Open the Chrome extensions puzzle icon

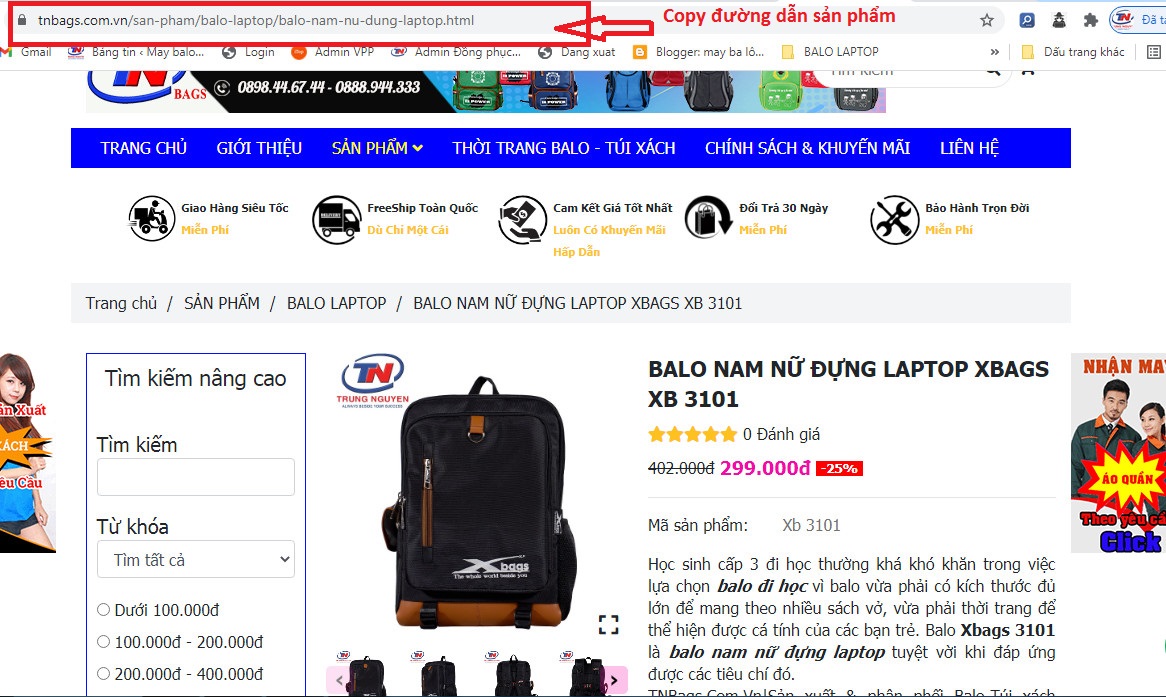click(x=1091, y=21)
